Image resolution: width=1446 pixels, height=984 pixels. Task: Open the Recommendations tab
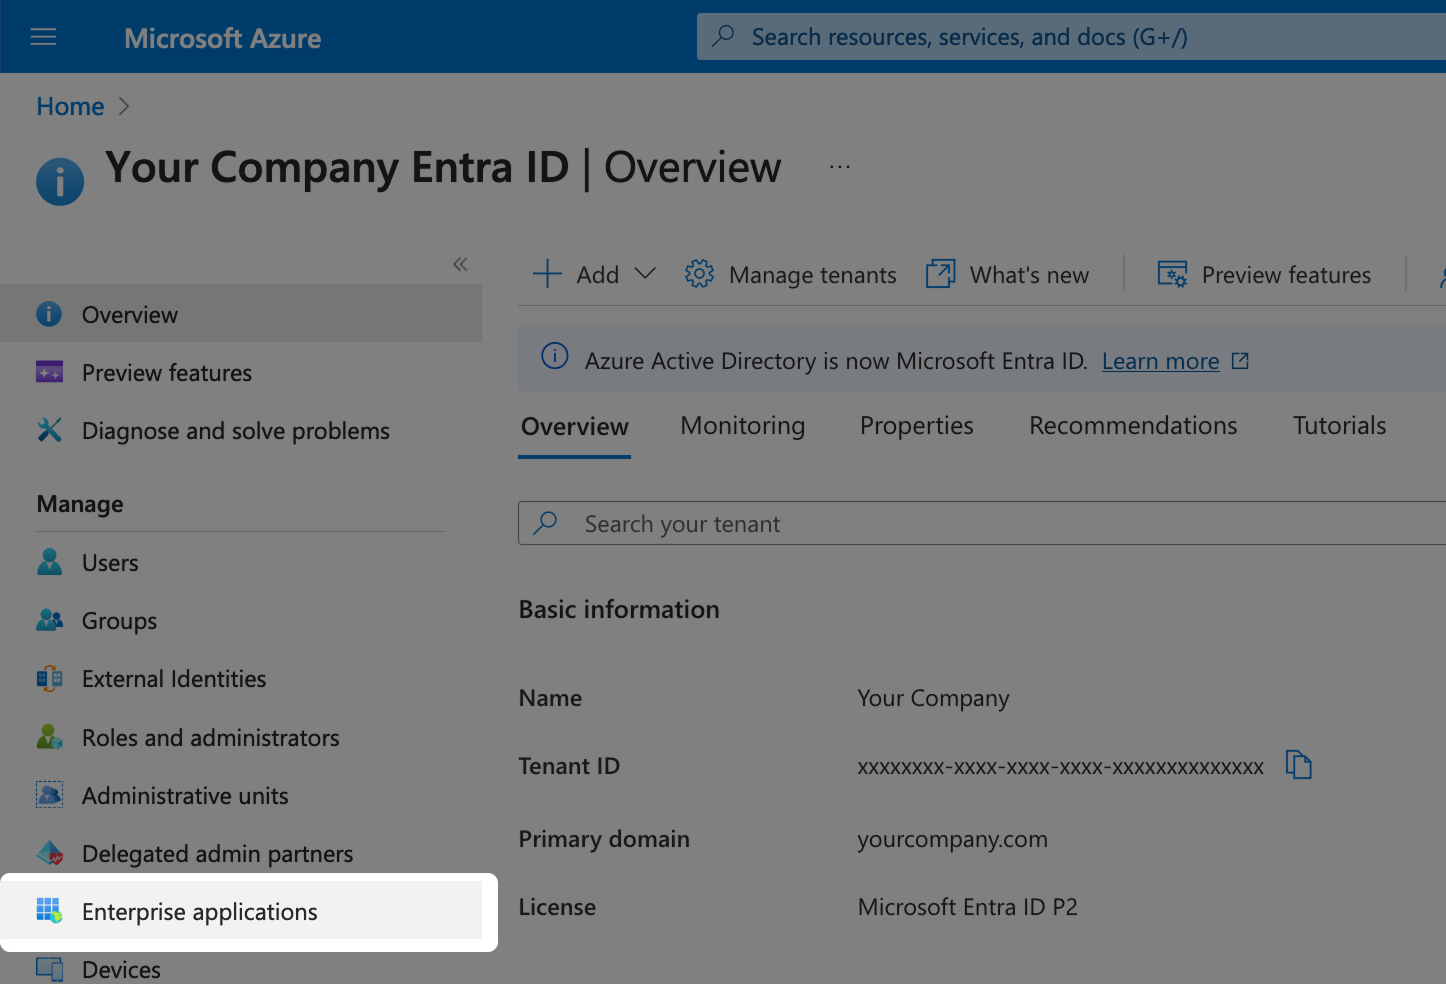click(1132, 425)
